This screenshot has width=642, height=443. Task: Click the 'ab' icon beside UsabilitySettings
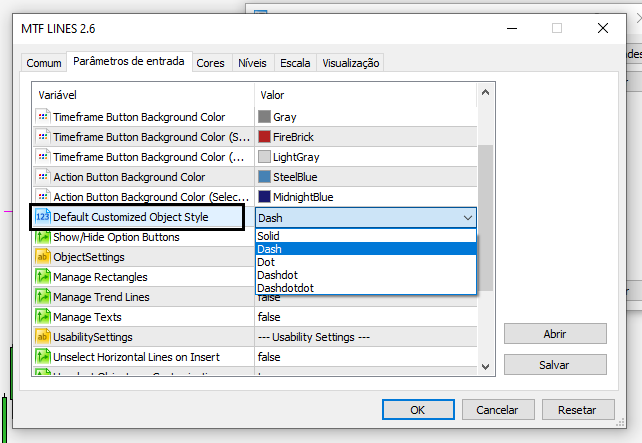point(42,337)
